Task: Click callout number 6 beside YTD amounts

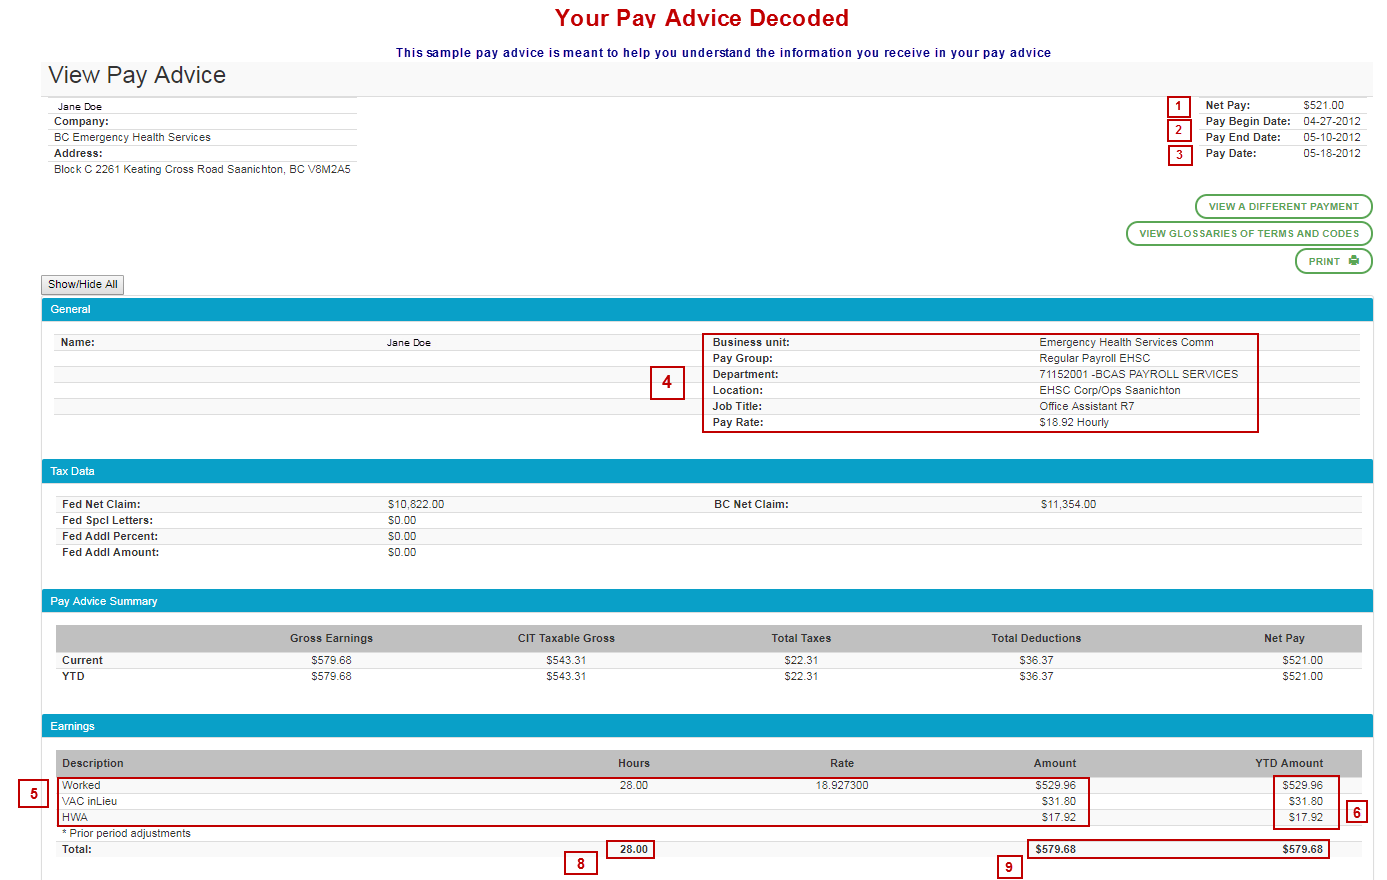Action: point(1357,812)
